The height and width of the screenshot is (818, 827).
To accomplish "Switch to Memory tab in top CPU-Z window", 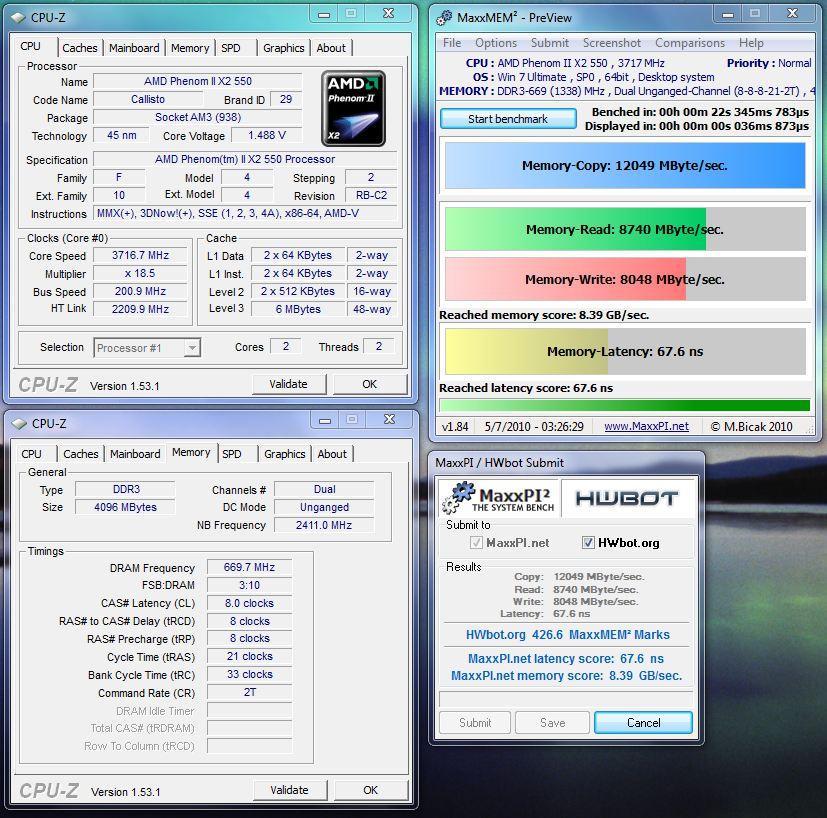I will tap(190, 48).
